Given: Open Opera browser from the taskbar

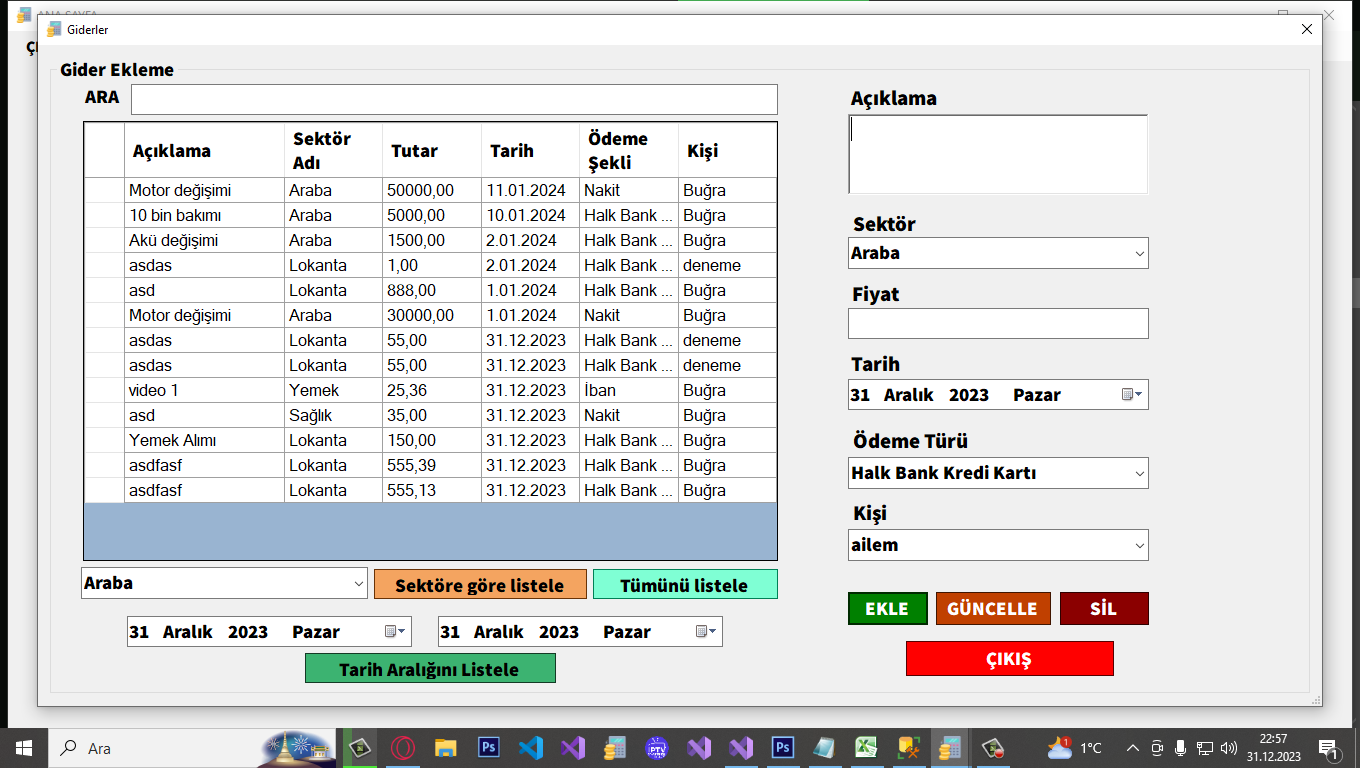Looking at the screenshot, I should coord(403,748).
